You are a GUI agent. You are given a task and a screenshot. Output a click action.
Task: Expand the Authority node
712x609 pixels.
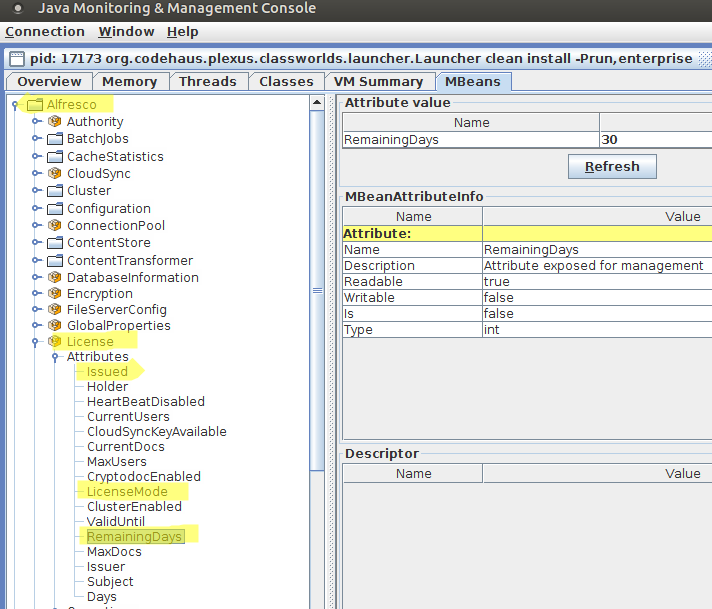35,121
